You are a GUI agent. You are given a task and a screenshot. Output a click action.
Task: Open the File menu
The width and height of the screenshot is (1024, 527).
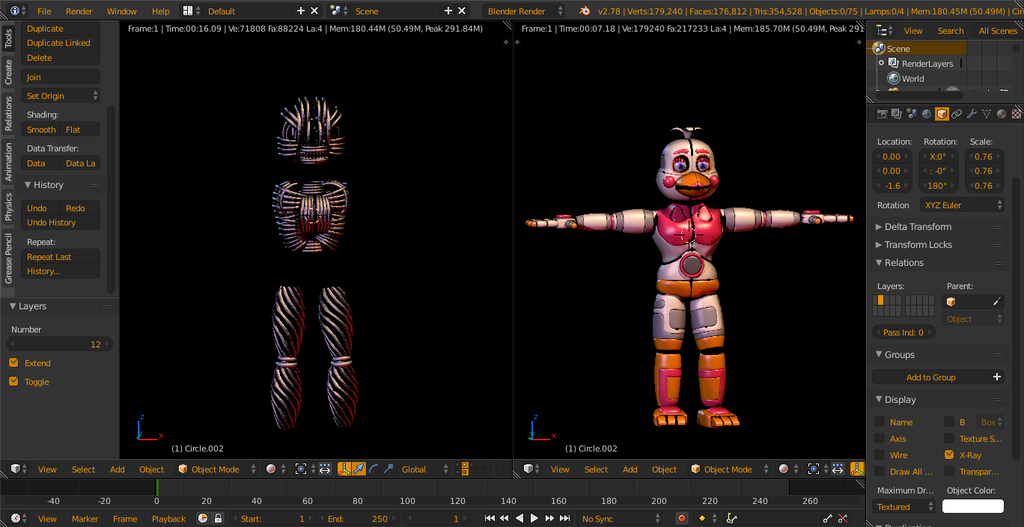44,11
